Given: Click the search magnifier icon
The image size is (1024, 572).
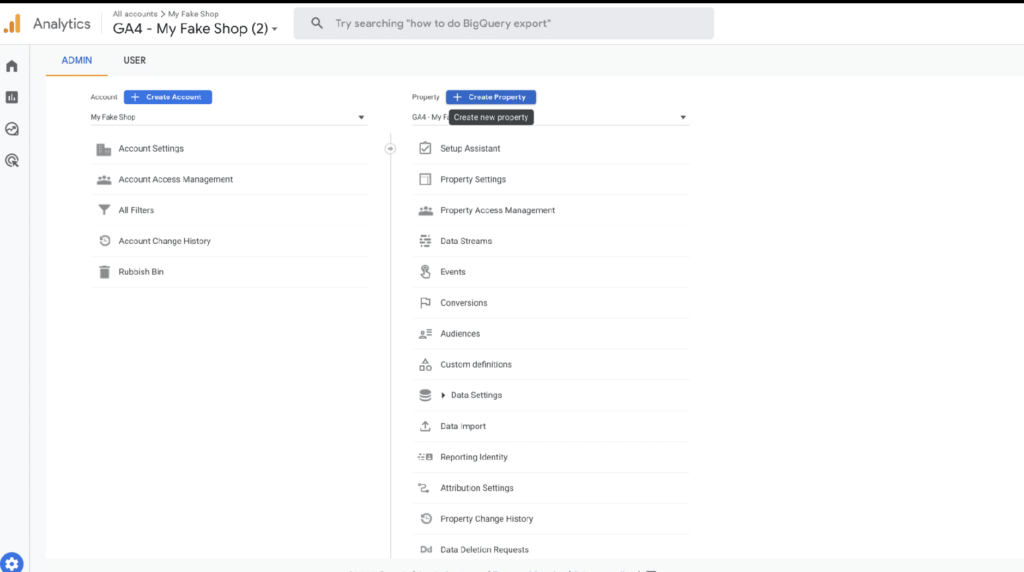Looking at the screenshot, I should coord(317,24).
